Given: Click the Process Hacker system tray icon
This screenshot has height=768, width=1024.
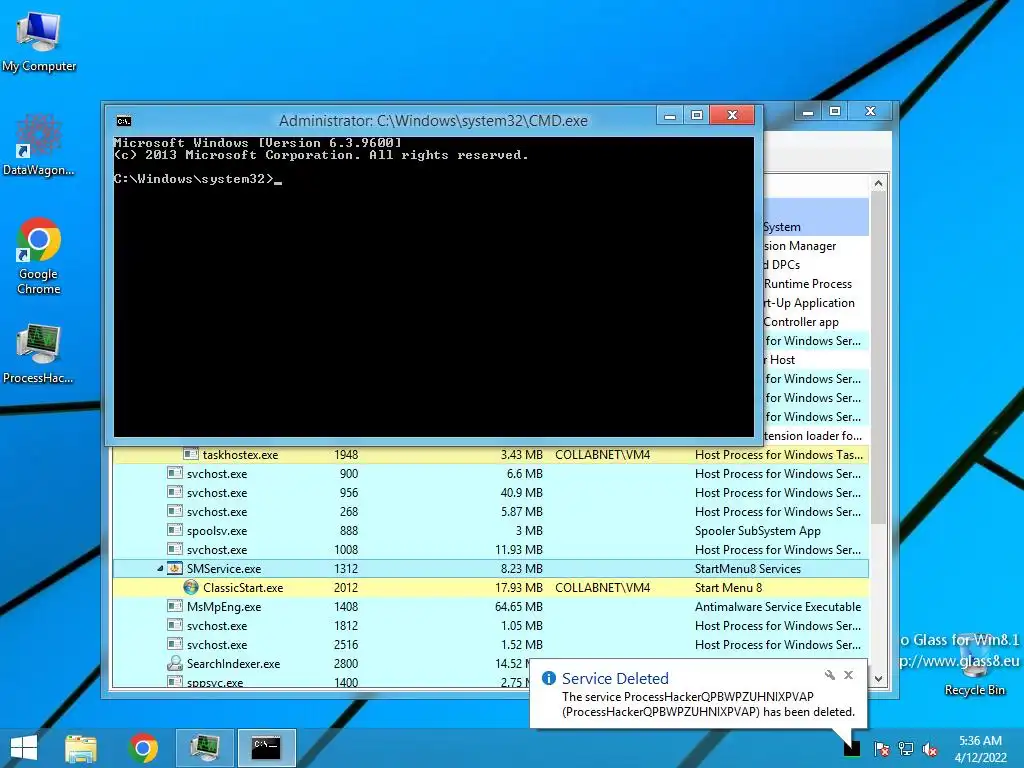Looking at the screenshot, I should [852, 748].
